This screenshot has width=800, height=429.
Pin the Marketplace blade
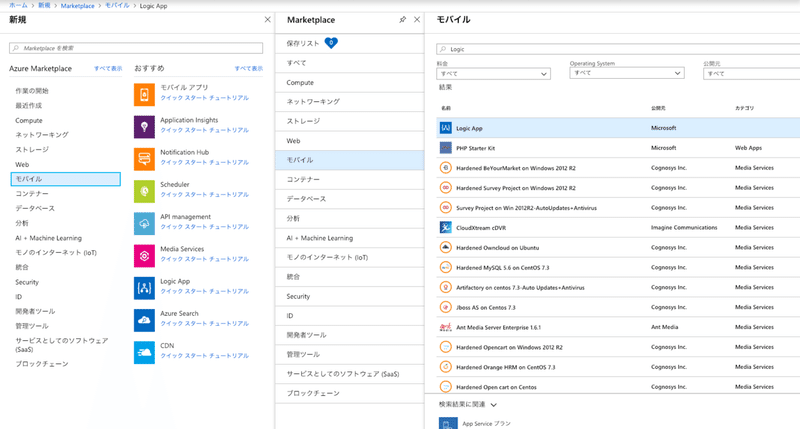pos(402,19)
